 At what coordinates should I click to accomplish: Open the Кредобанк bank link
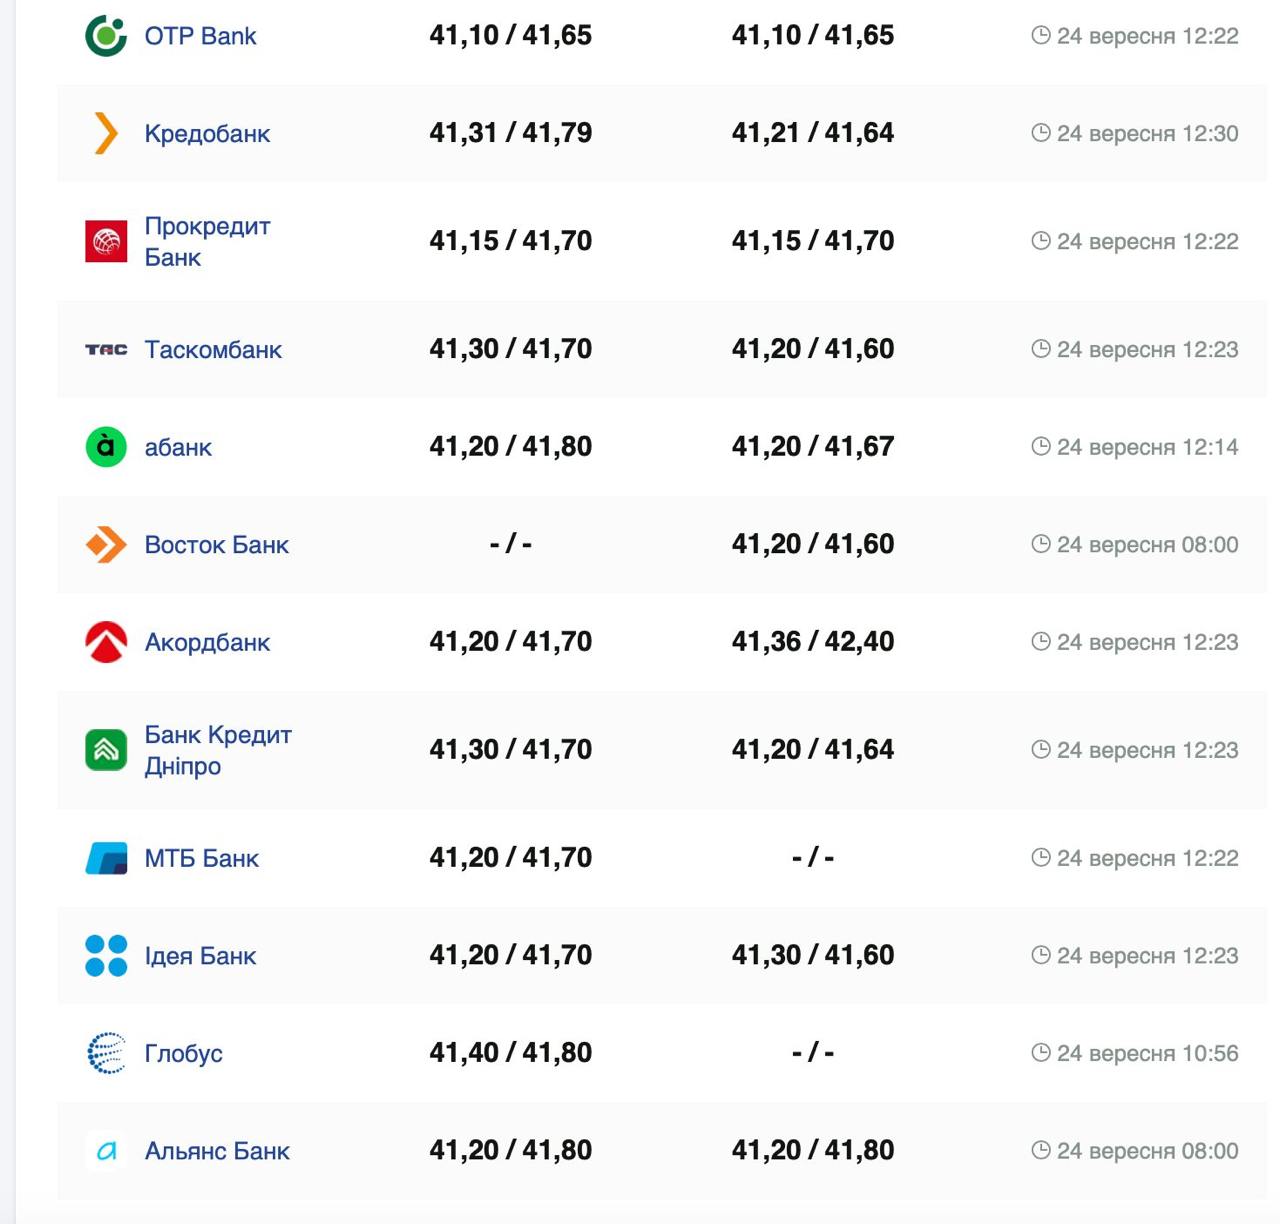coord(207,133)
